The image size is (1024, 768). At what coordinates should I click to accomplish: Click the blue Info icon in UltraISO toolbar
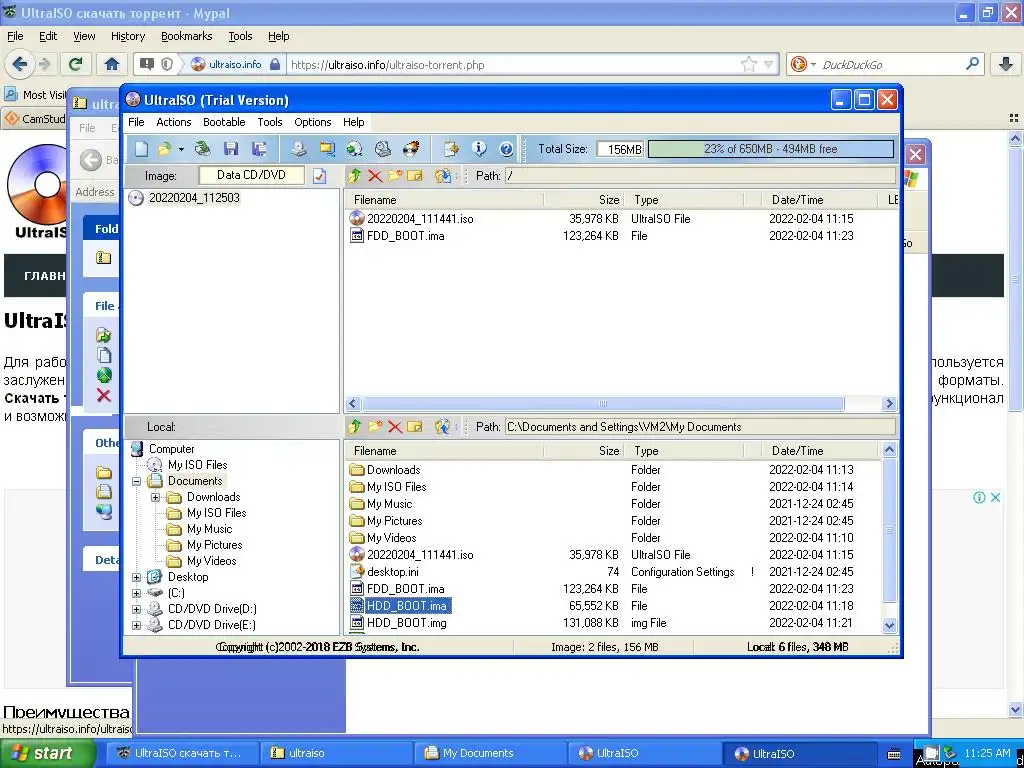[x=479, y=149]
